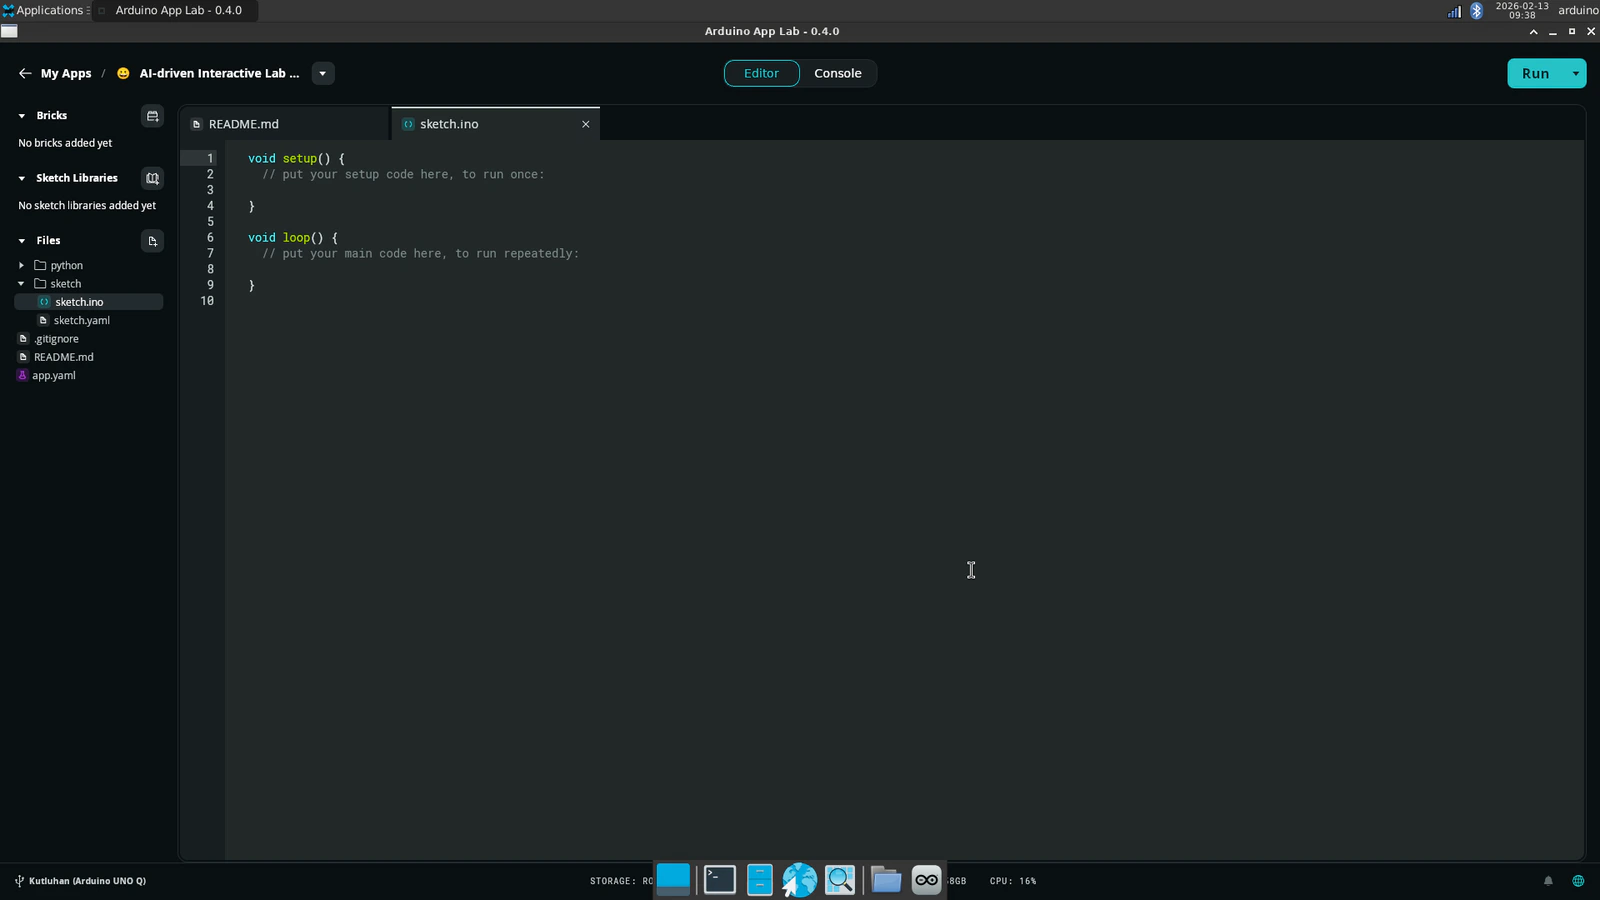The height and width of the screenshot is (900, 1600).
Task: Open the app name dropdown arrow
Action: (323, 73)
